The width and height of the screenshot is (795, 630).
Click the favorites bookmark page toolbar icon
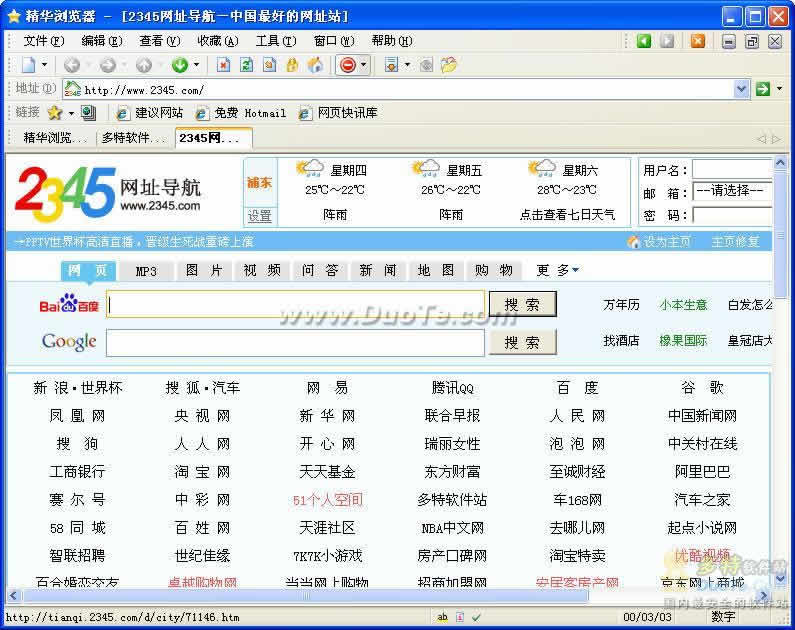pyautogui.click(x=391, y=65)
